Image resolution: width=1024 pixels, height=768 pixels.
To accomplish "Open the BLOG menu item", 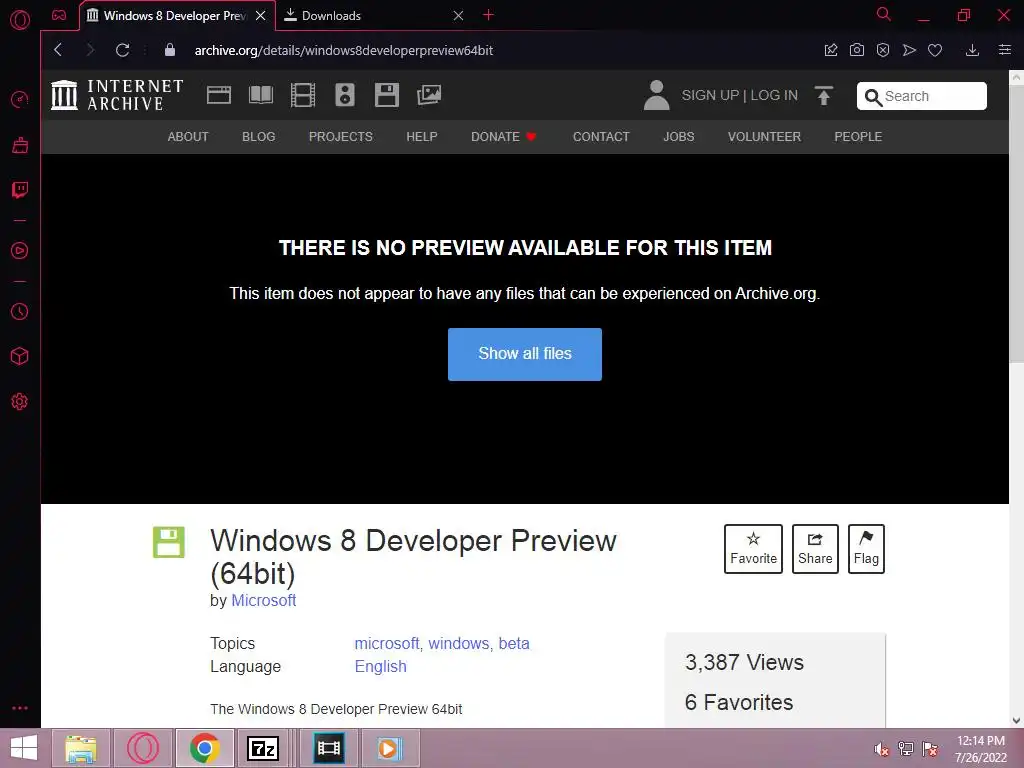I will (x=259, y=136).
